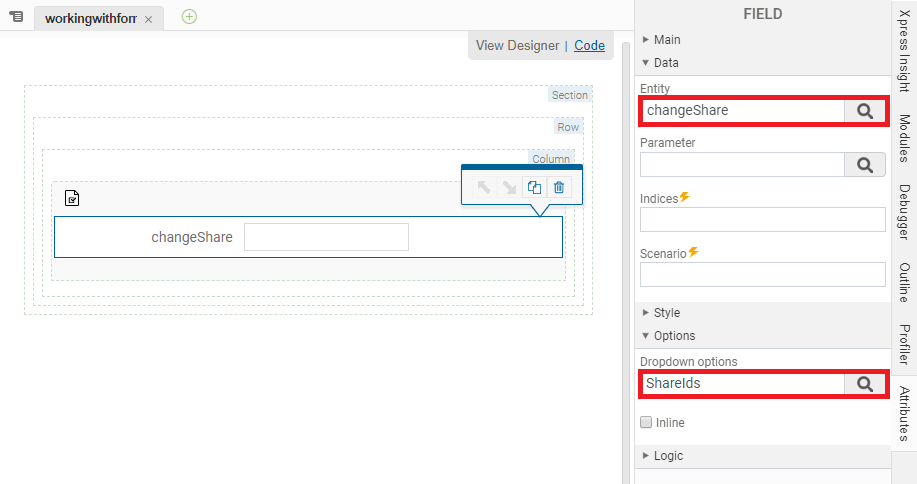Image resolution: width=917 pixels, height=484 pixels.
Task: Click the changeShare text input in designer
Action: coord(326,237)
